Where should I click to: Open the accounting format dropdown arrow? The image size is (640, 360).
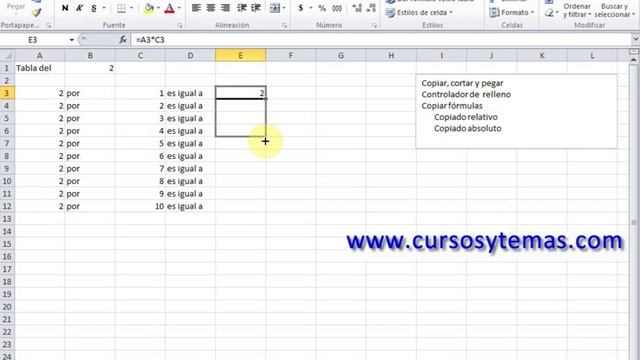tap(311, 8)
